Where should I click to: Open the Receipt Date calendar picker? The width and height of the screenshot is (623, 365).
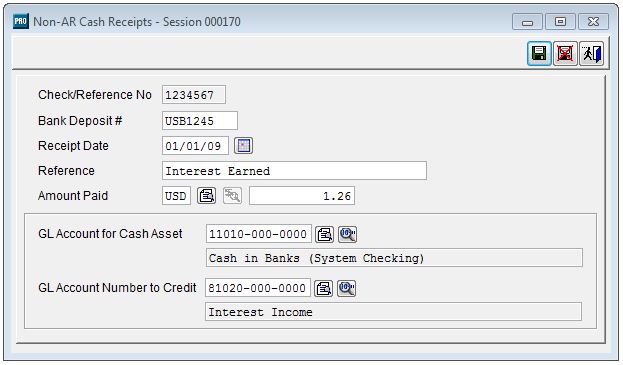click(x=243, y=145)
